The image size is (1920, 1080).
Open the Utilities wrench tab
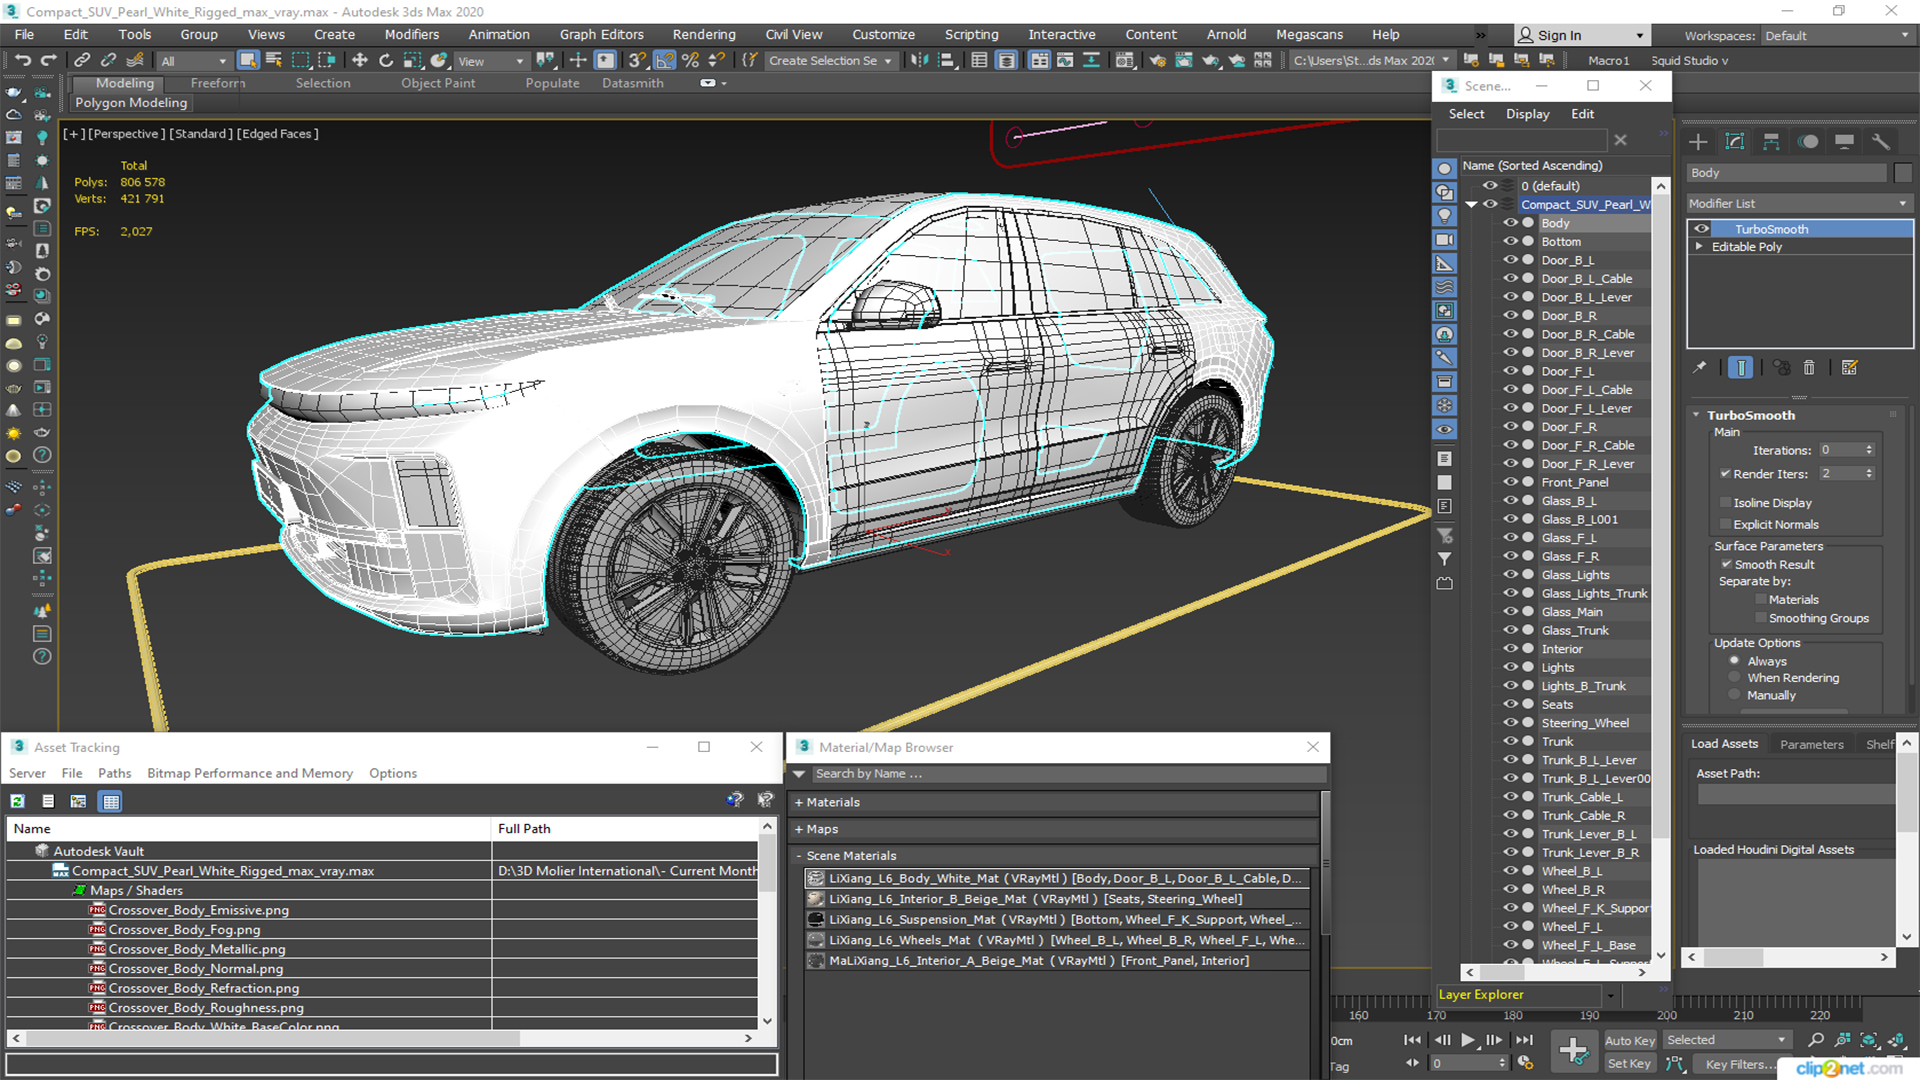tap(1881, 142)
